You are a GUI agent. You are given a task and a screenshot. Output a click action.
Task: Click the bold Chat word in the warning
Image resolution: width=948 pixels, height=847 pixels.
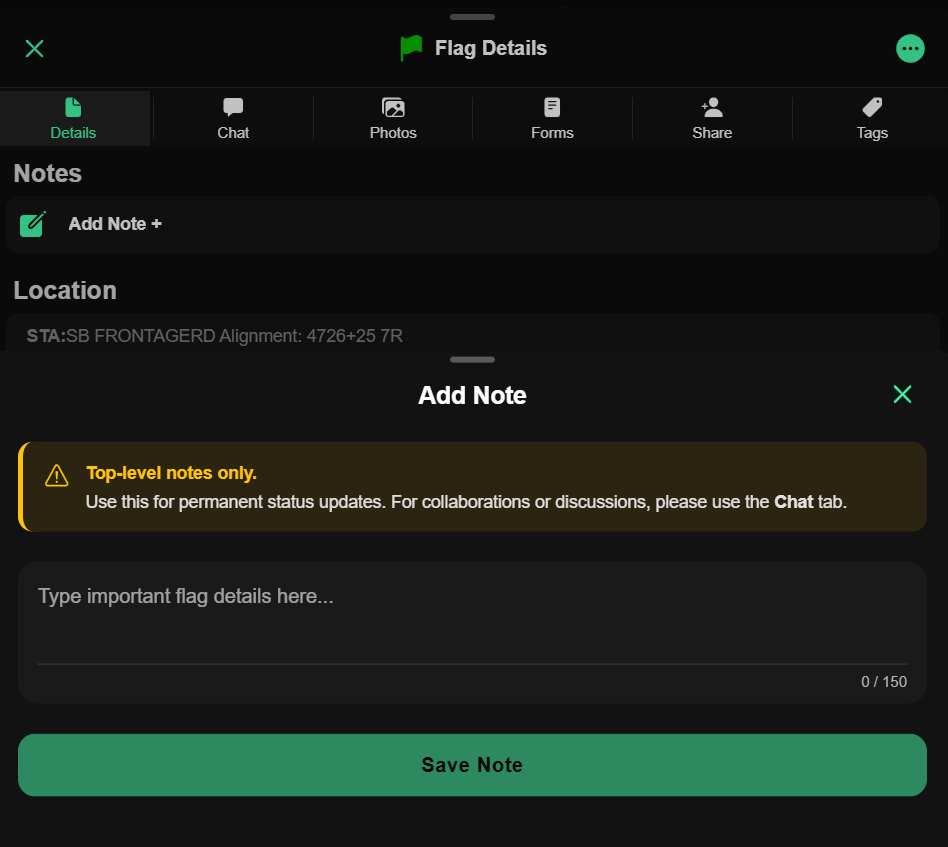click(793, 502)
